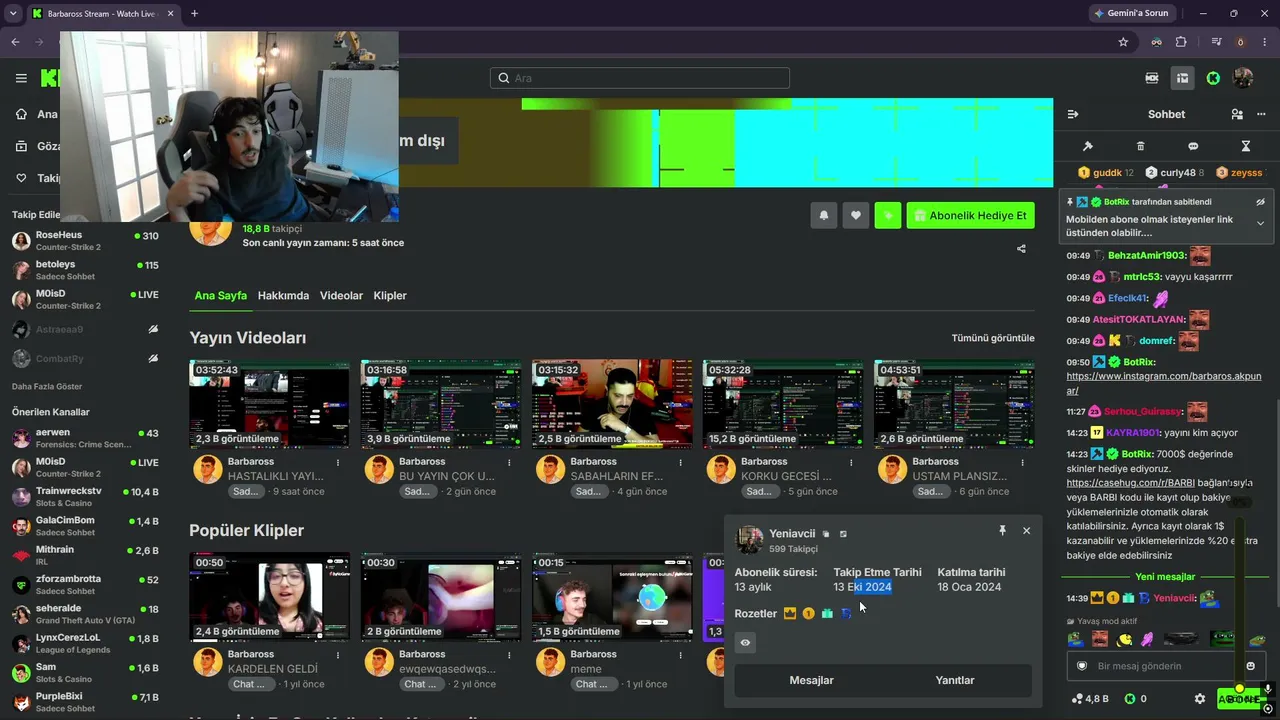Open options menu for KORKU GECESİ video
Image resolution: width=1280 pixels, height=720 pixels.
tap(851, 462)
